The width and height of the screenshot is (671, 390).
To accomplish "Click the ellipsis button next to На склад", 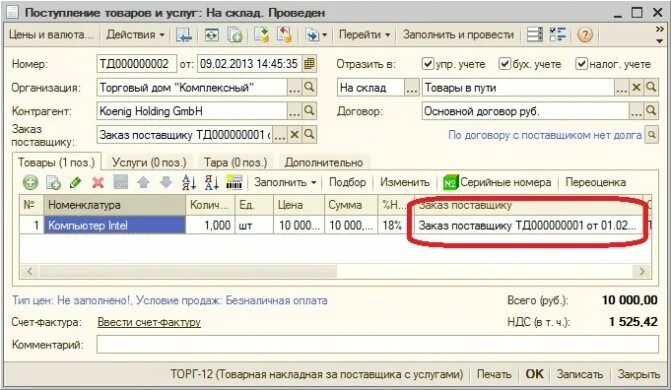I will [411, 88].
